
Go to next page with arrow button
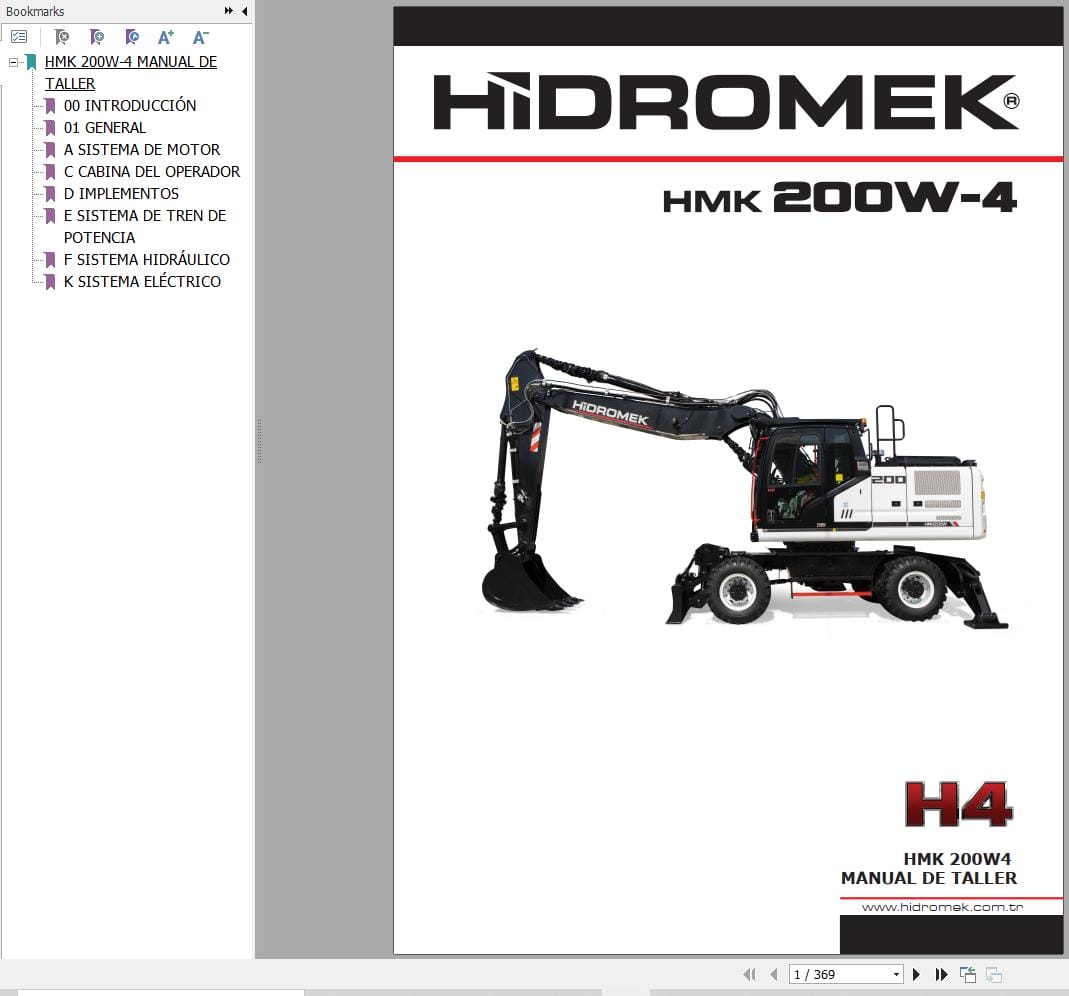pyautogui.click(x=917, y=973)
